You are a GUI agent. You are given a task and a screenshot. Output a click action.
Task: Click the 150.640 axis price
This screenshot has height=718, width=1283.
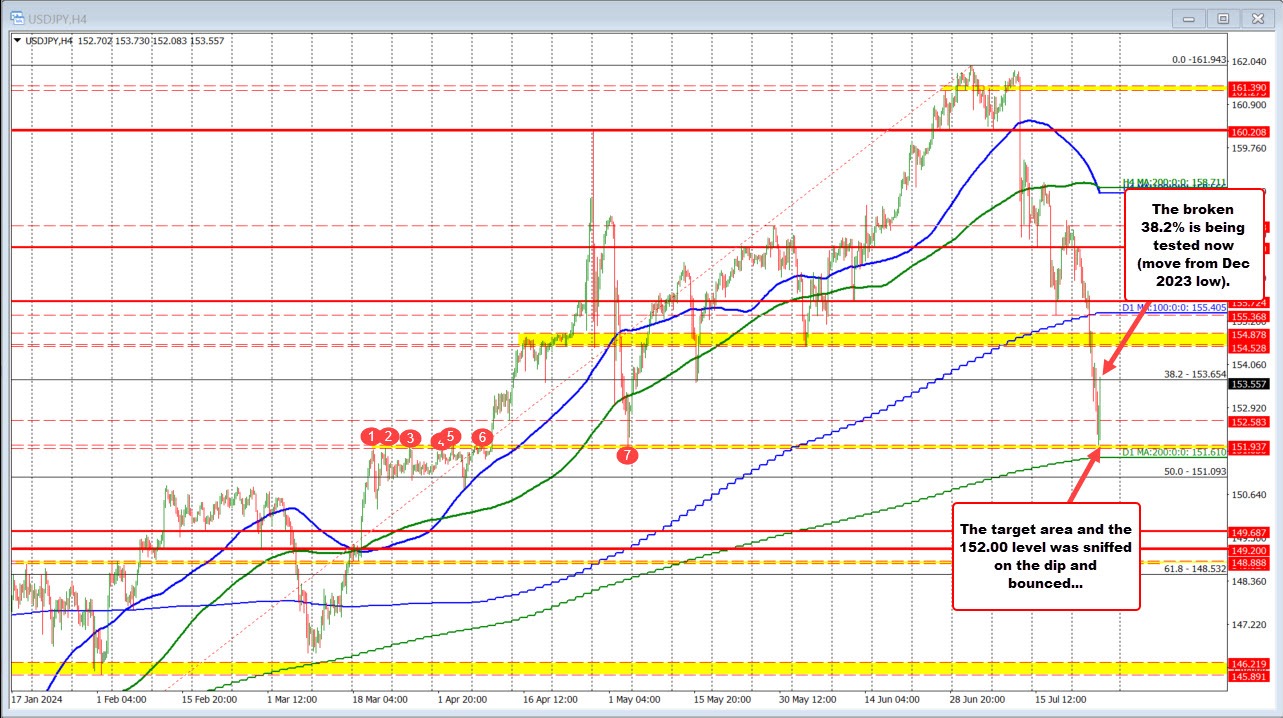(x=1251, y=494)
